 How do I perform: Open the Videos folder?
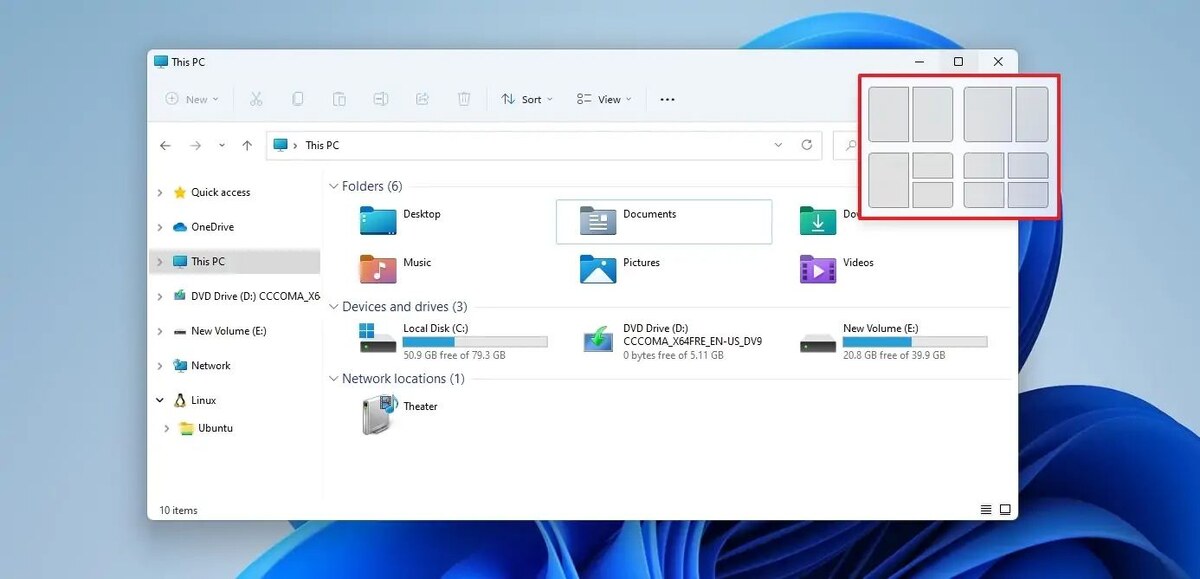click(x=838, y=268)
